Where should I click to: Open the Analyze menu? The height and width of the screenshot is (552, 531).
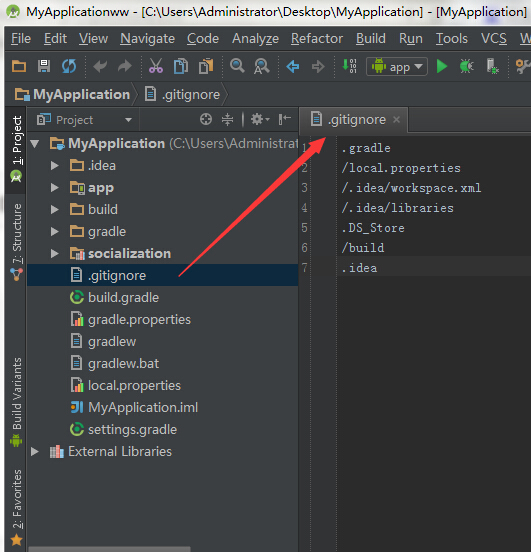pyautogui.click(x=255, y=38)
